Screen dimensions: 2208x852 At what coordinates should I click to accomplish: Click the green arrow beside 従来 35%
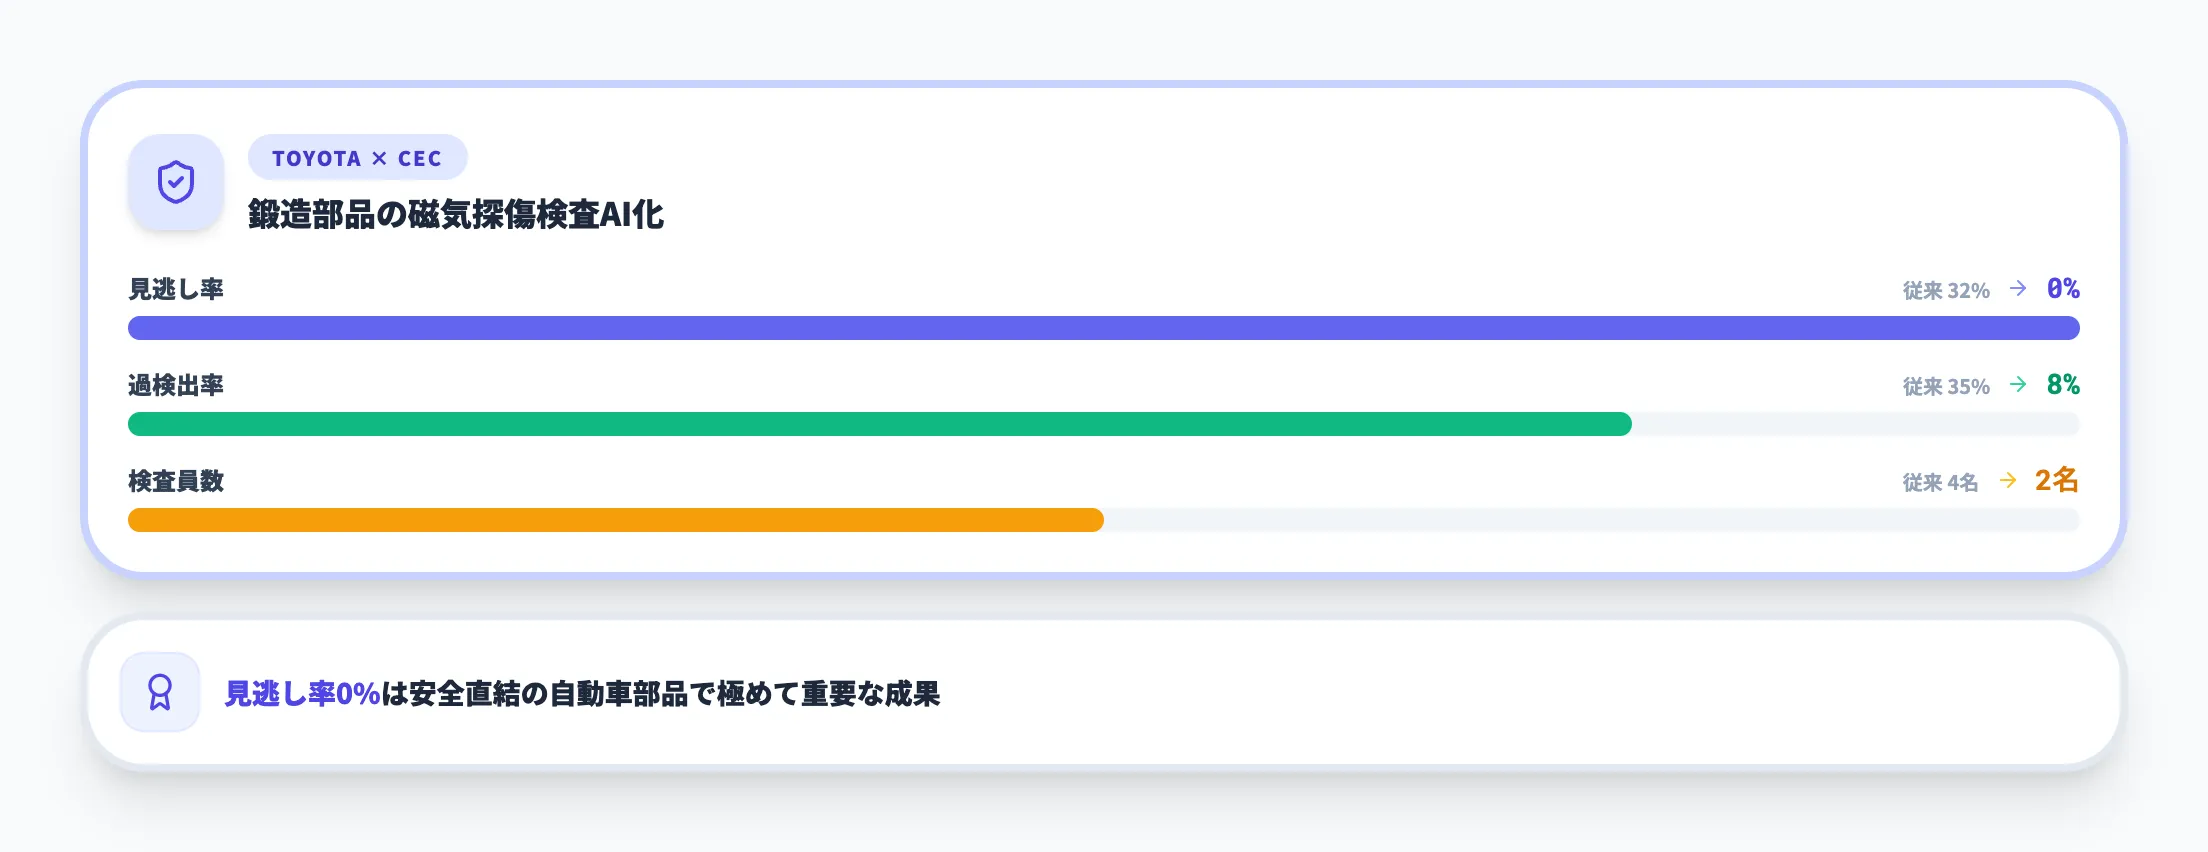point(2018,385)
